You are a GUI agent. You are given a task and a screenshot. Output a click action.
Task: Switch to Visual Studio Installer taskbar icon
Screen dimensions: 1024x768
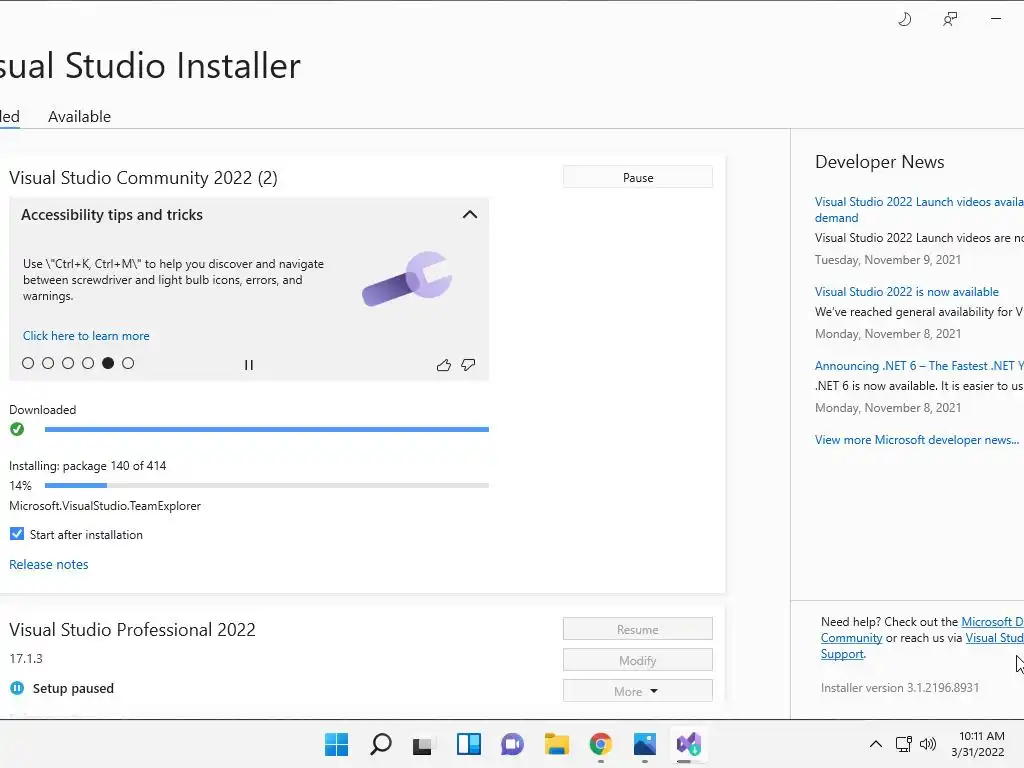coord(689,744)
